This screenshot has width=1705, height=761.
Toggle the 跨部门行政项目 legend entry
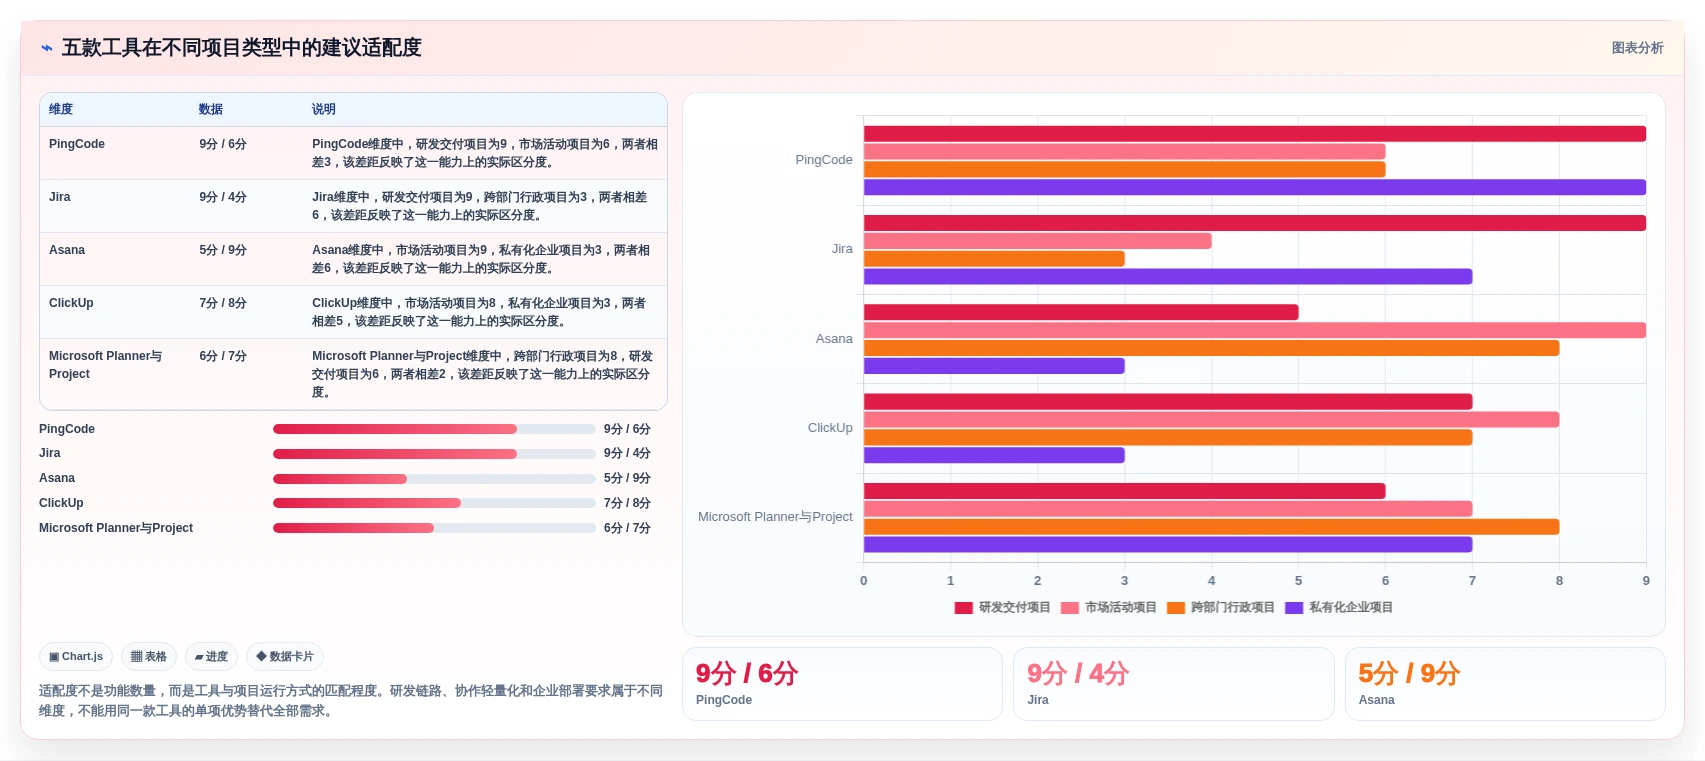point(1221,607)
